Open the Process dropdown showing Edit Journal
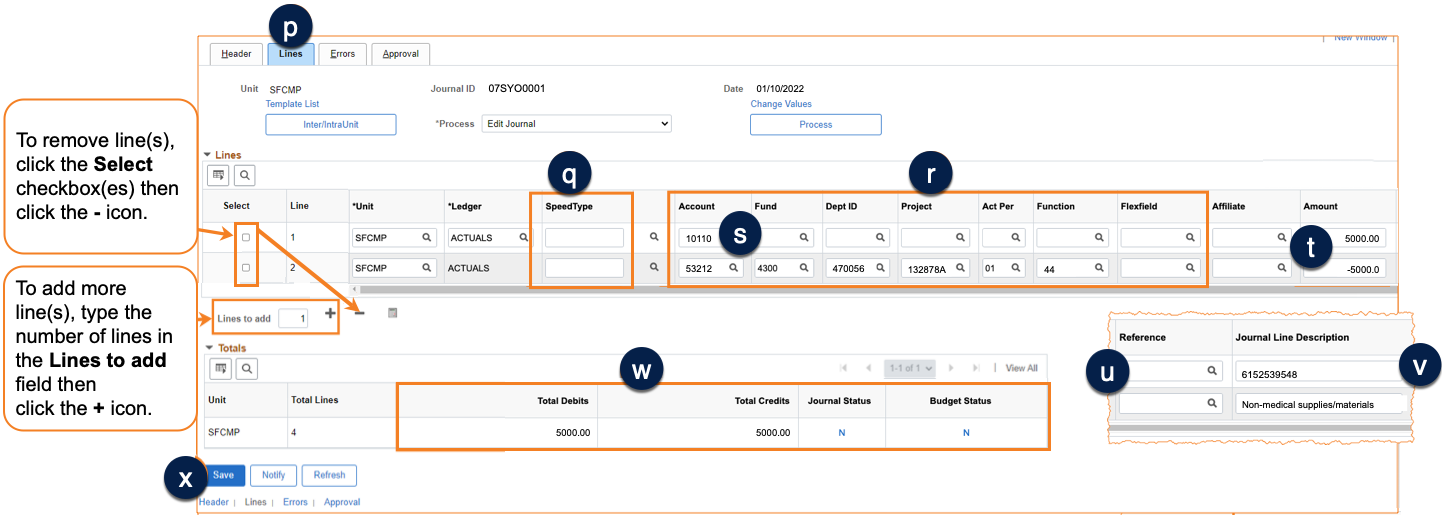The width and height of the screenshot is (1442, 515). 576,124
